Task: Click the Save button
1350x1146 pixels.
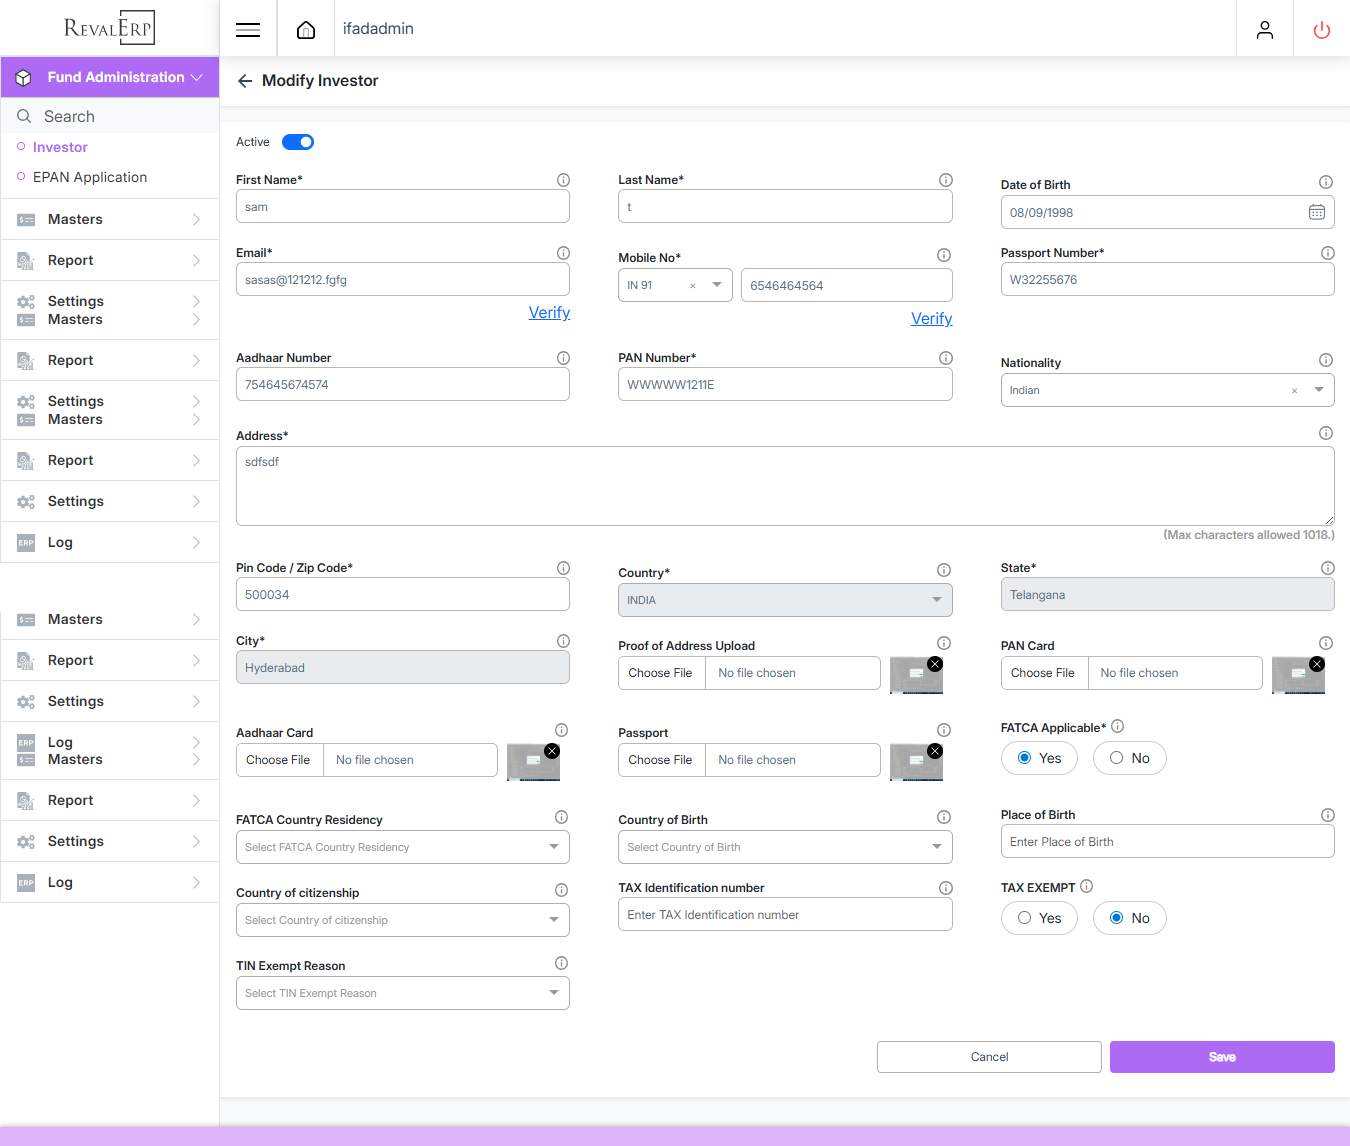Action: 1221,1057
